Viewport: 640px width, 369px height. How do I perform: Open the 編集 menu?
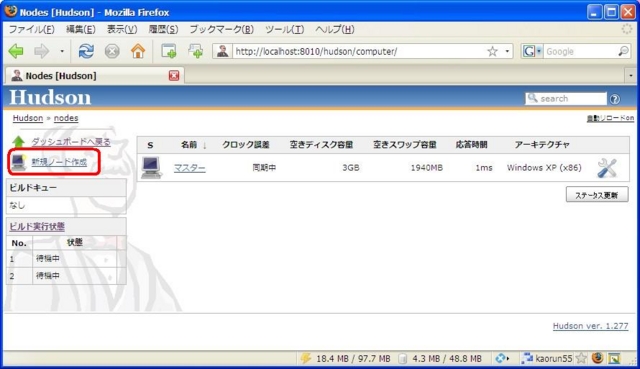coord(81,29)
